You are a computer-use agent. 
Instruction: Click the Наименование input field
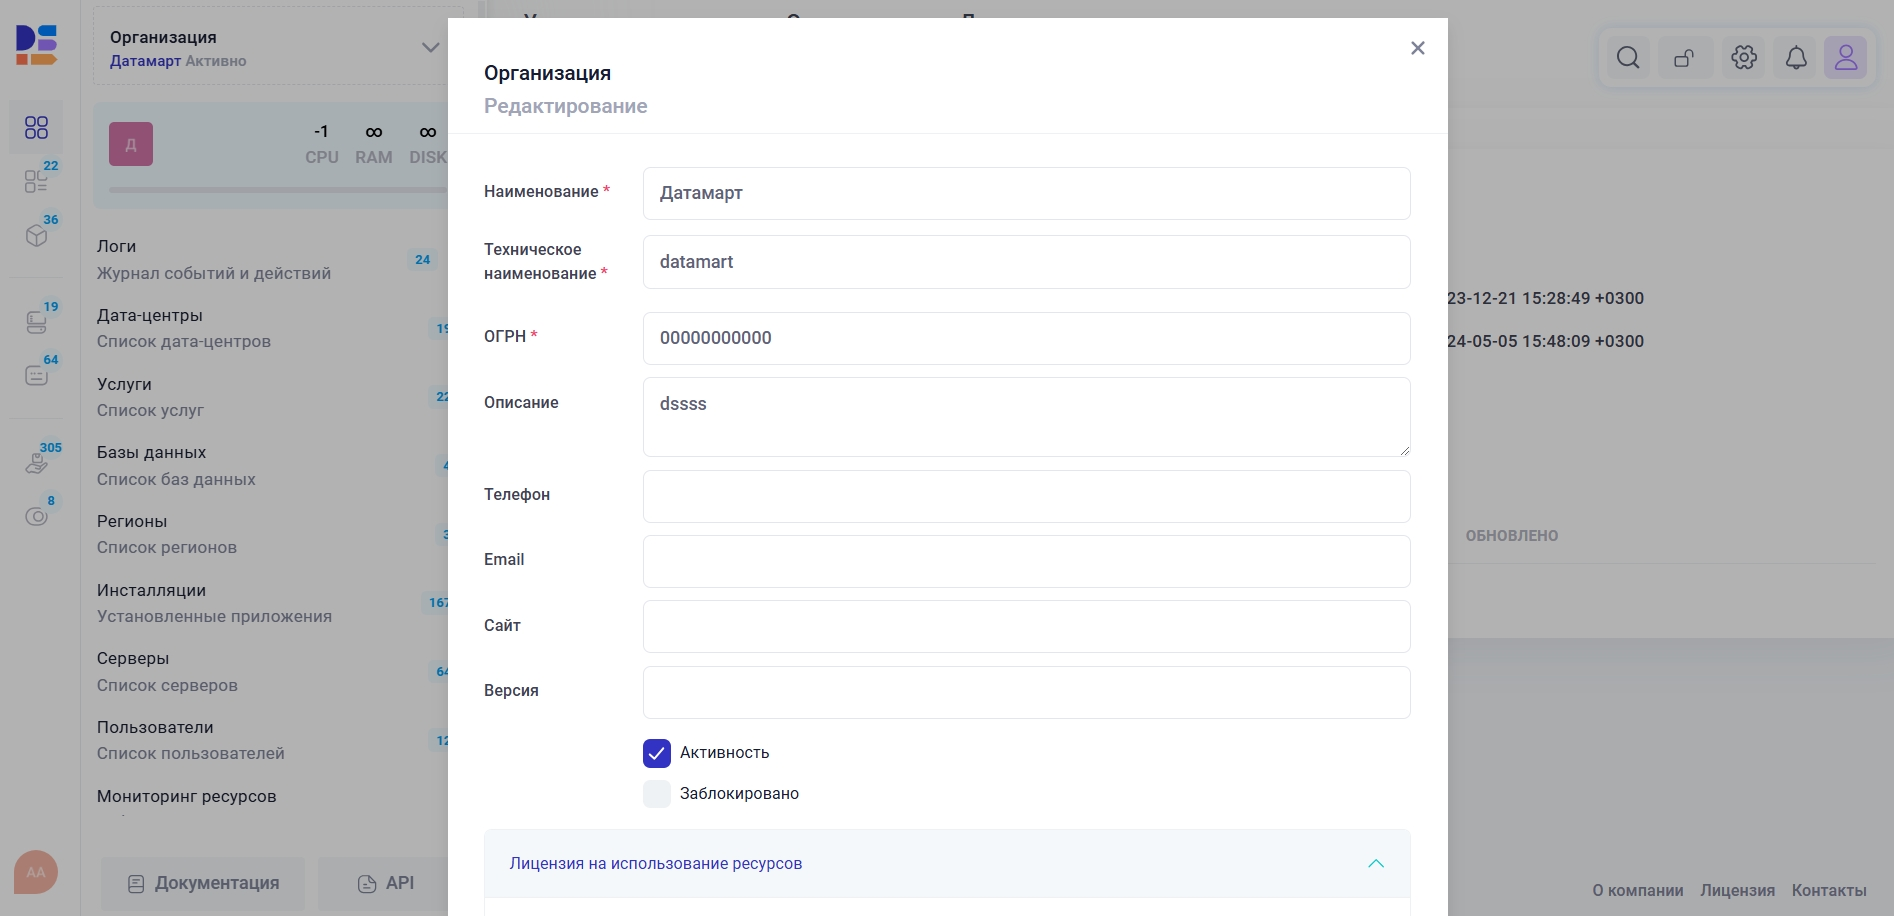tap(1026, 193)
